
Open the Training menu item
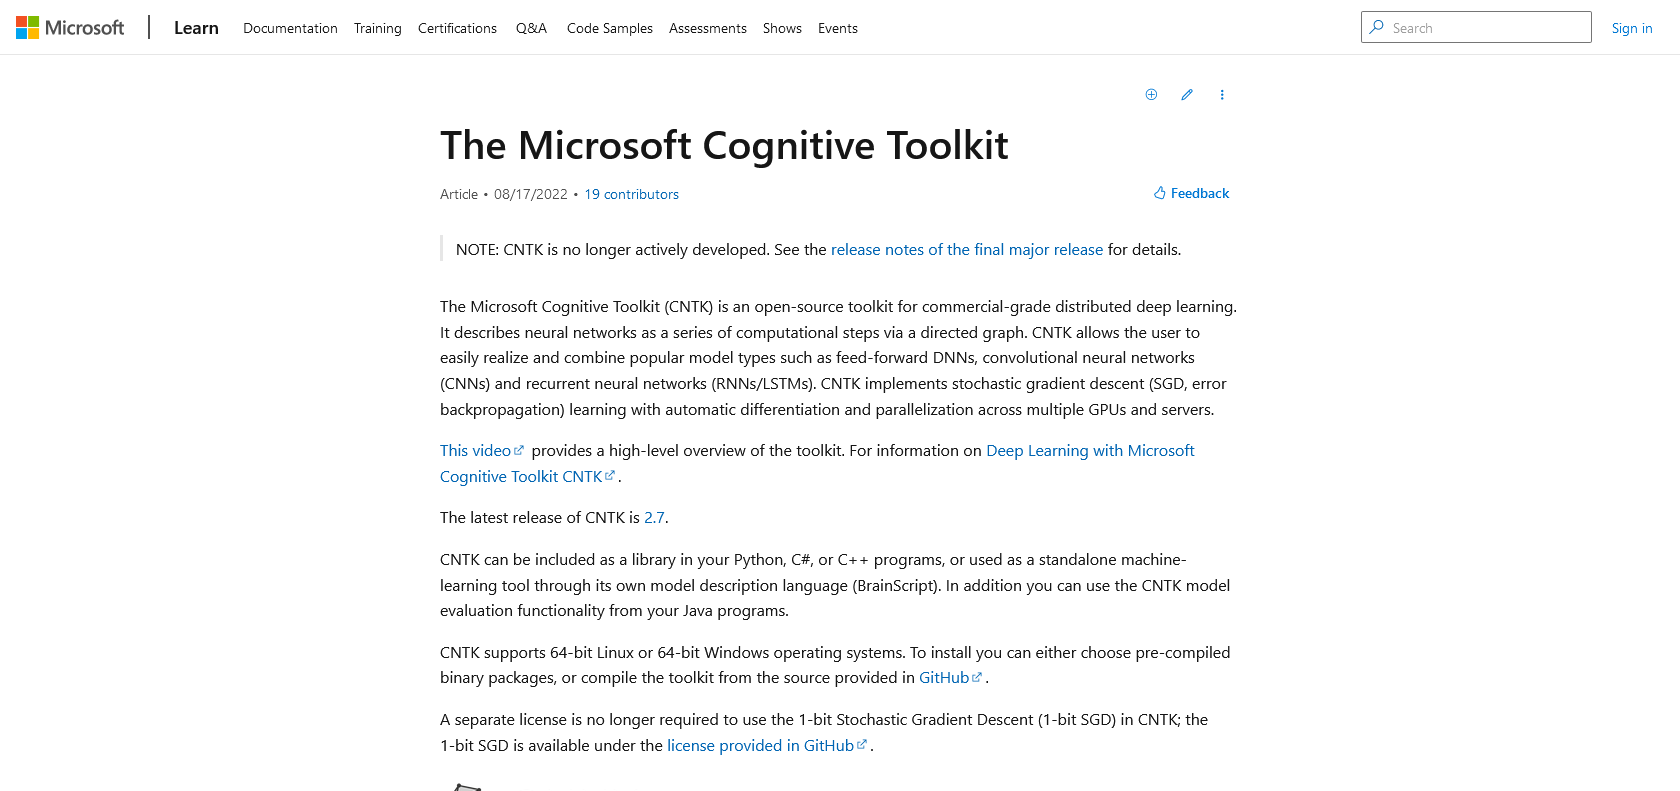click(378, 28)
